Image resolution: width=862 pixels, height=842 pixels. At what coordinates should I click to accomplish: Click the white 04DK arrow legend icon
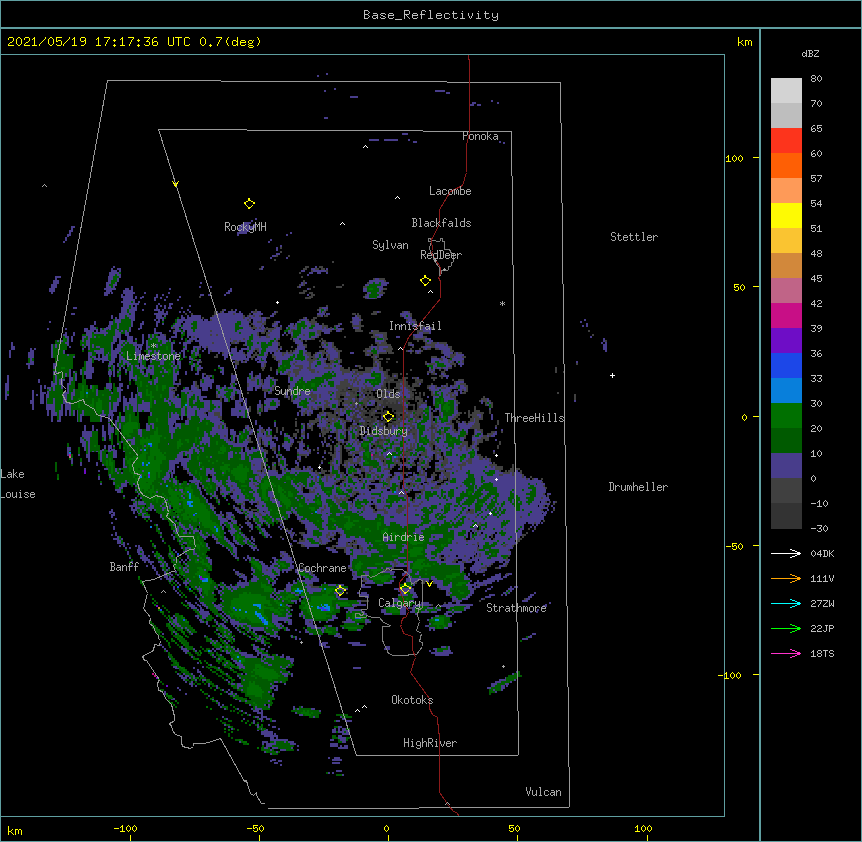[786, 553]
